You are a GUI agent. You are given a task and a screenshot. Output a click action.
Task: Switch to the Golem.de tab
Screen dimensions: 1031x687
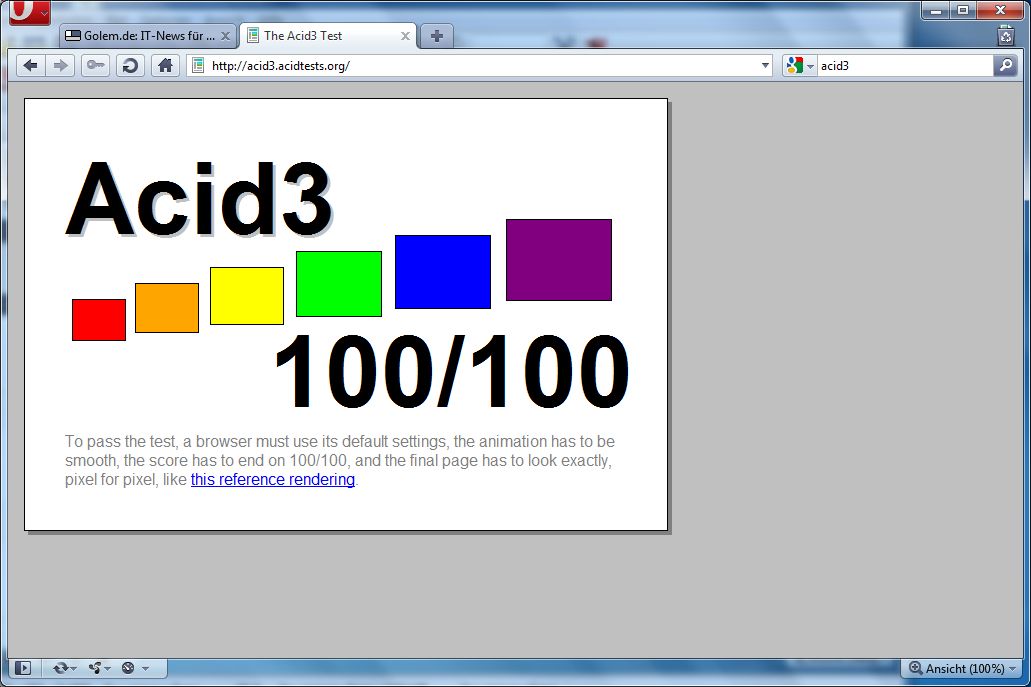(x=140, y=34)
